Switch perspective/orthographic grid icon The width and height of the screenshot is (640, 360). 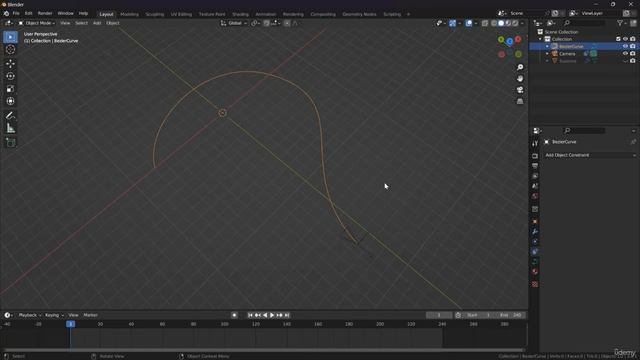pyautogui.click(x=520, y=101)
